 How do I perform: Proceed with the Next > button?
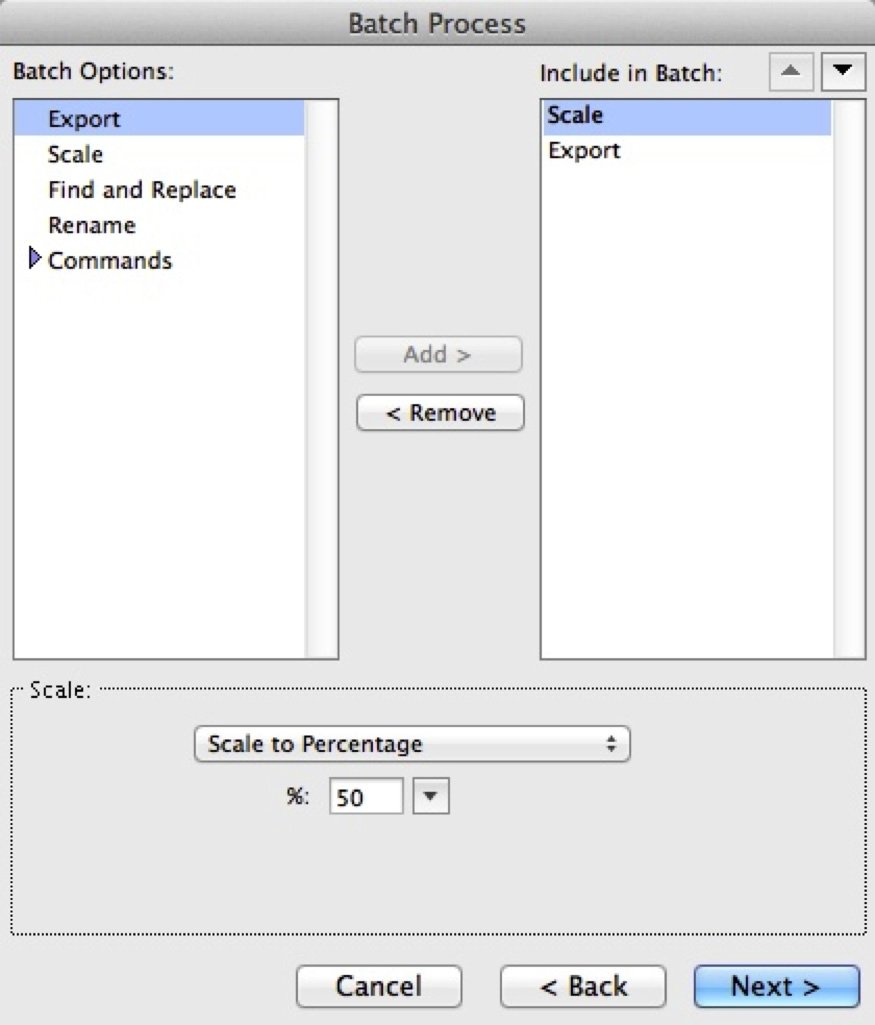pyautogui.click(x=776, y=986)
